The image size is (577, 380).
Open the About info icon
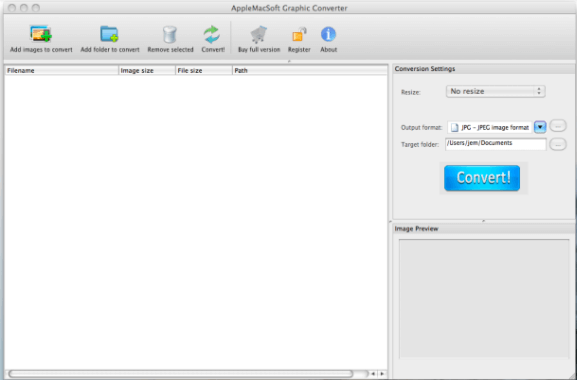point(328,34)
